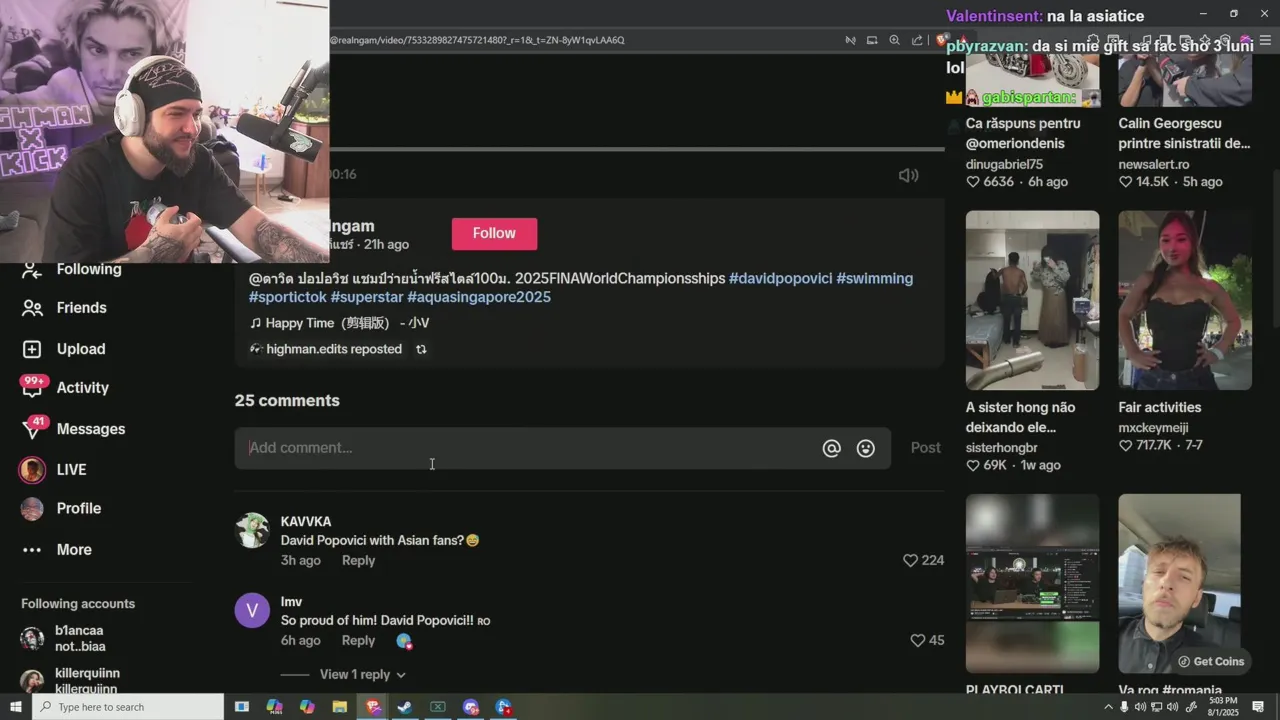Mute the video with the speaker icon

click(908, 175)
